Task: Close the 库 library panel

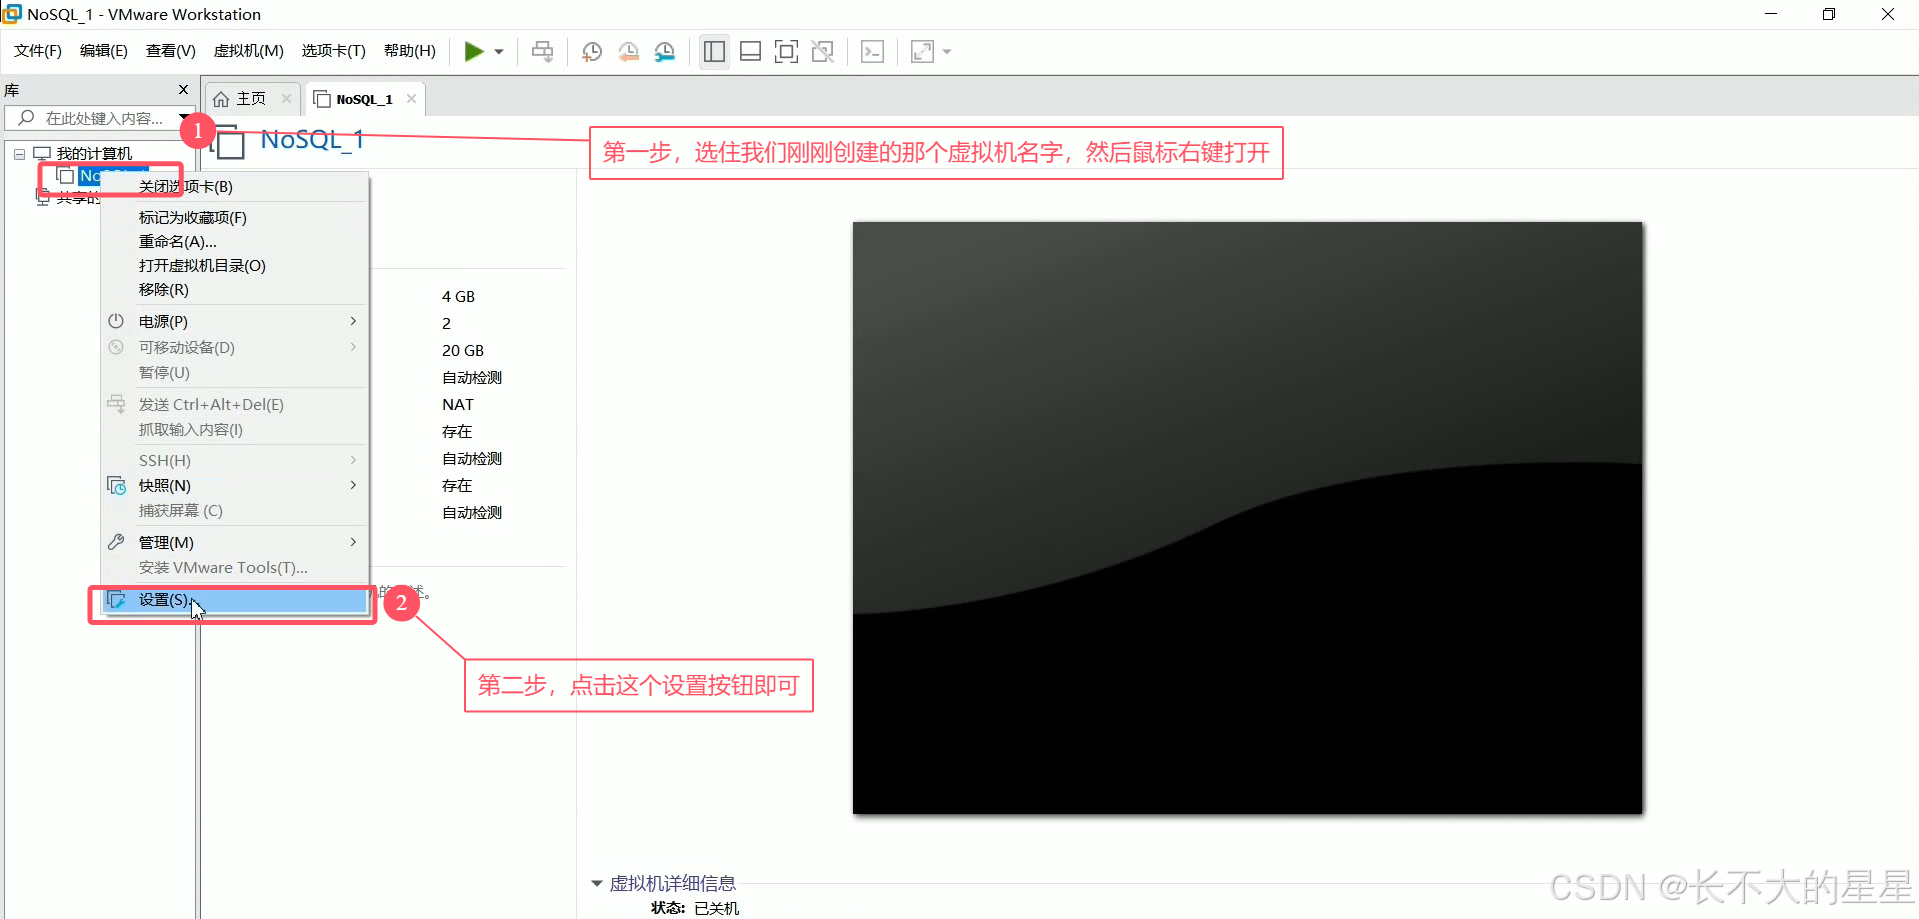Action: point(183,90)
